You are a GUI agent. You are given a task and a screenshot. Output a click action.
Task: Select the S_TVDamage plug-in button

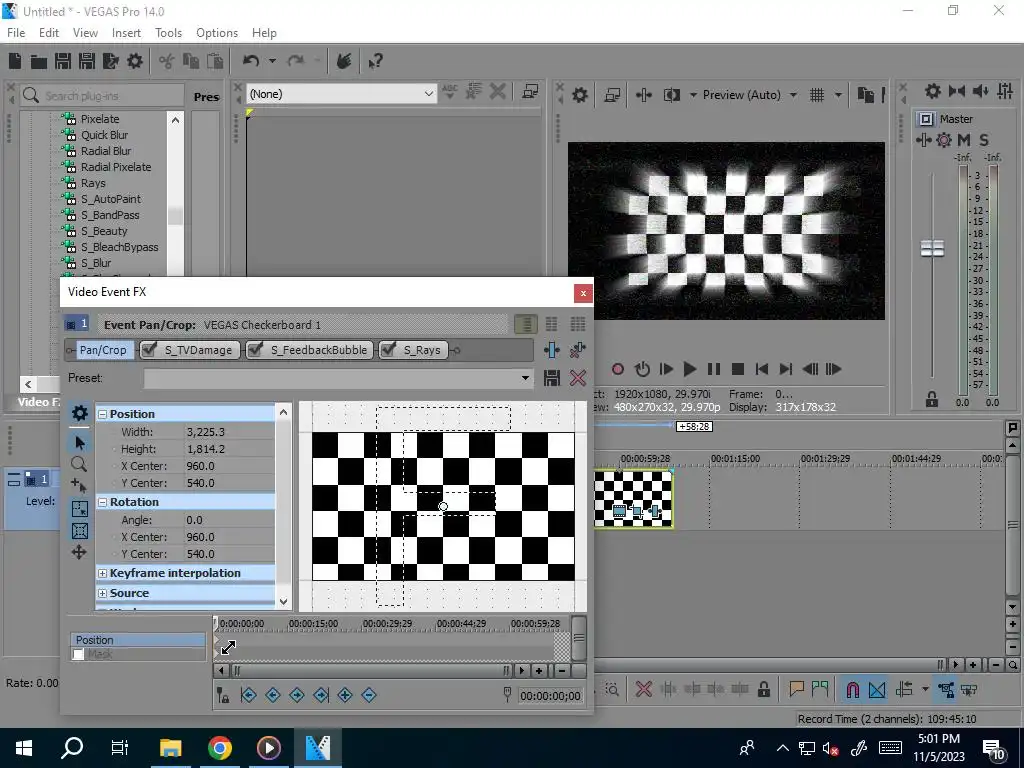pyautogui.click(x=198, y=350)
